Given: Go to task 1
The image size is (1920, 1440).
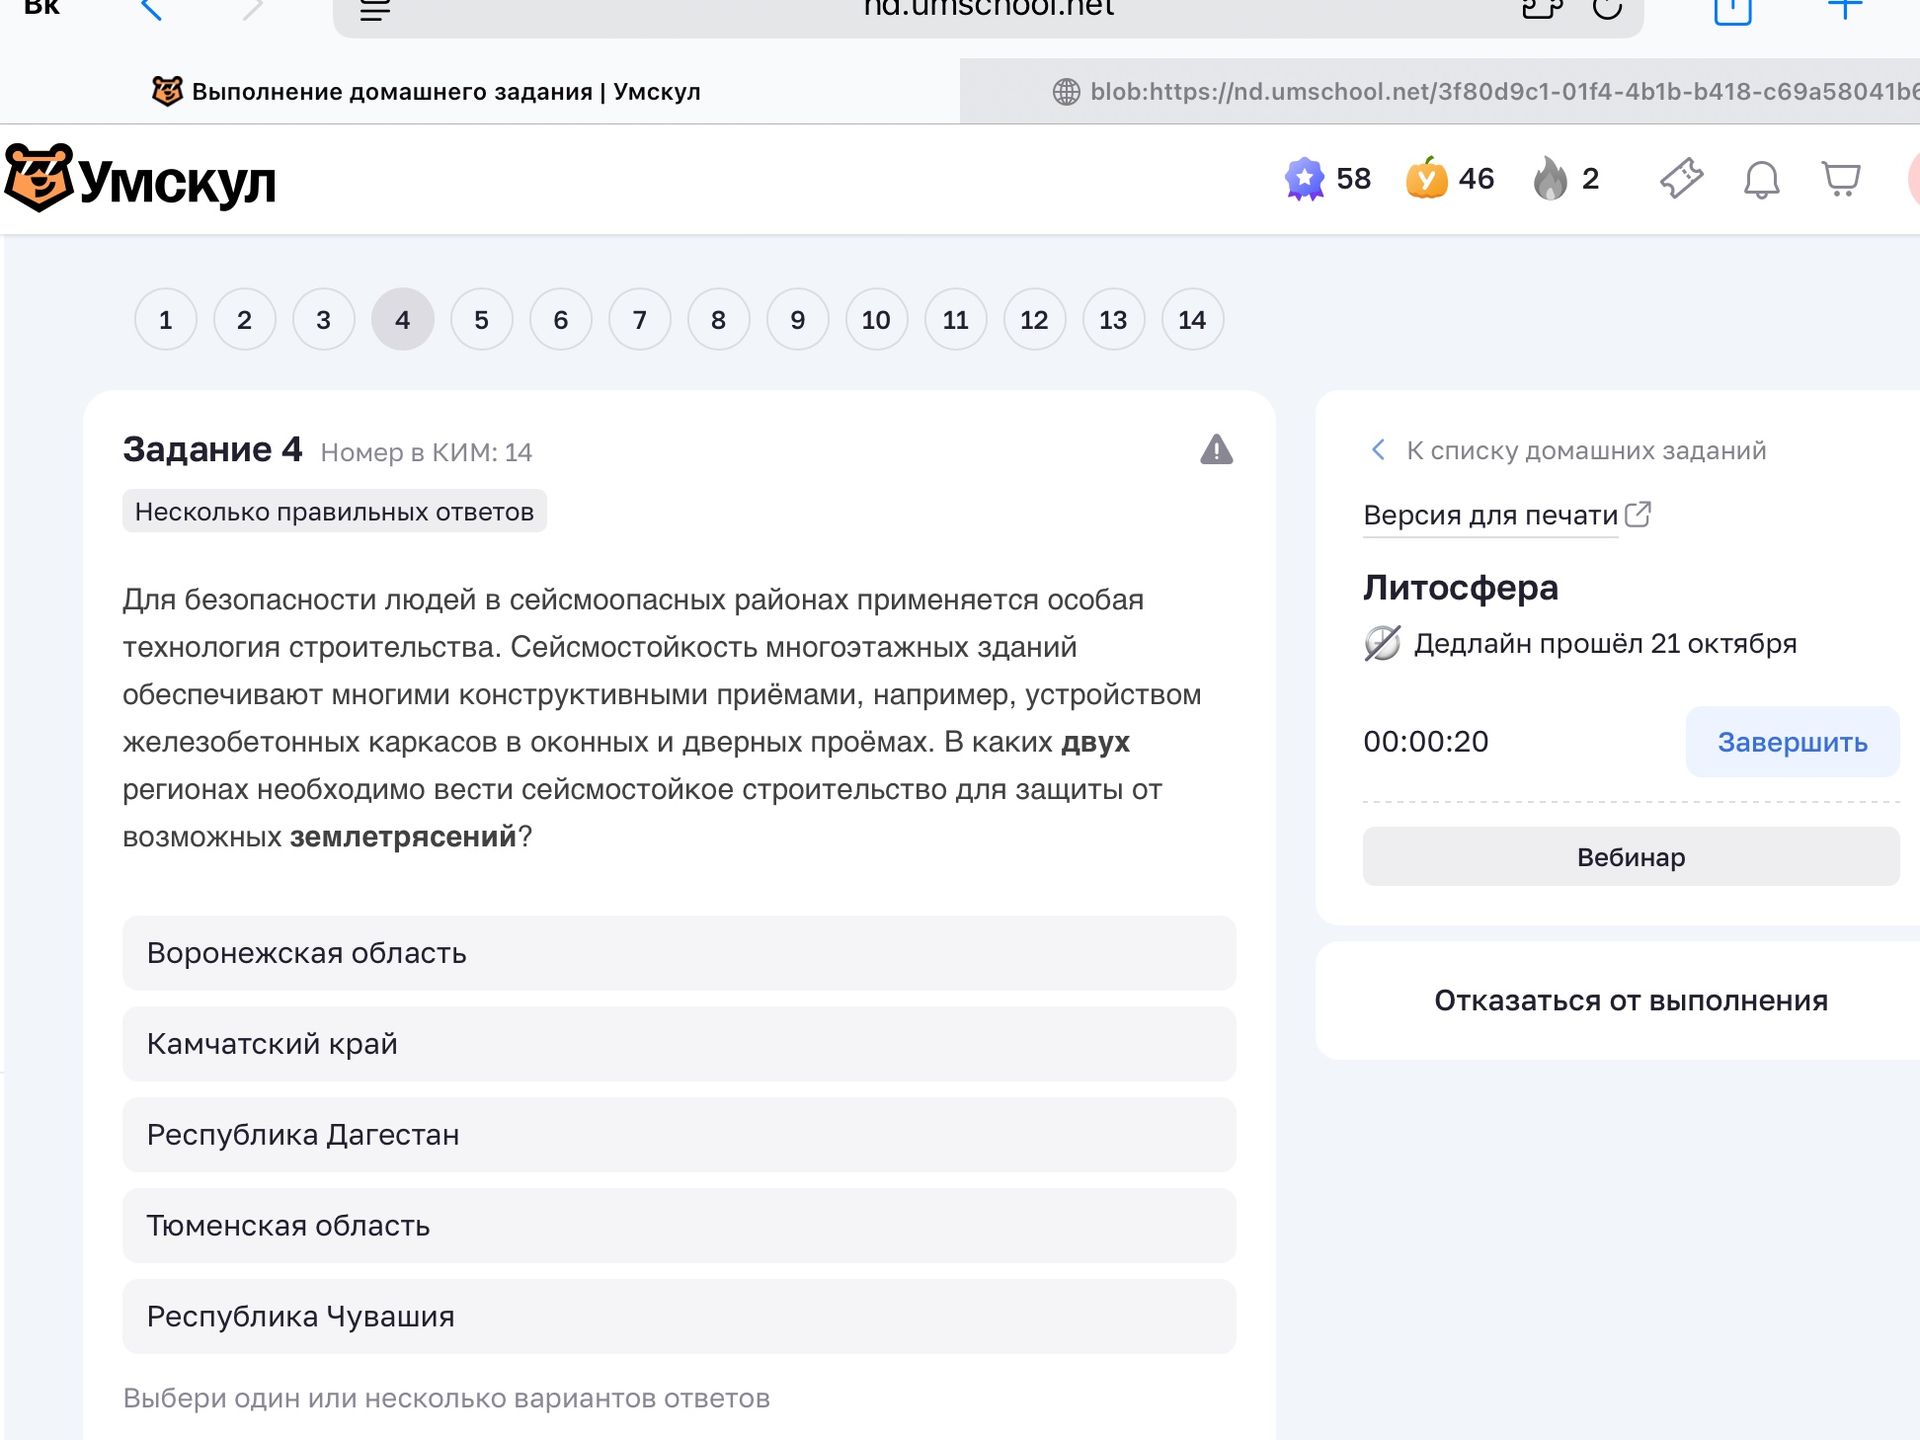Looking at the screenshot, I should [165, 320].
